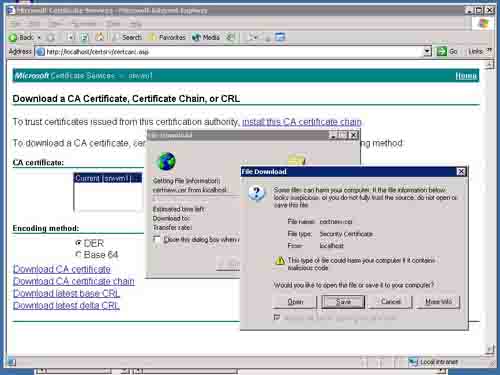Select the Base 64 encoding radio button
Image resolution: width=500 pixels, height=375 pixels.
(78, 254)
